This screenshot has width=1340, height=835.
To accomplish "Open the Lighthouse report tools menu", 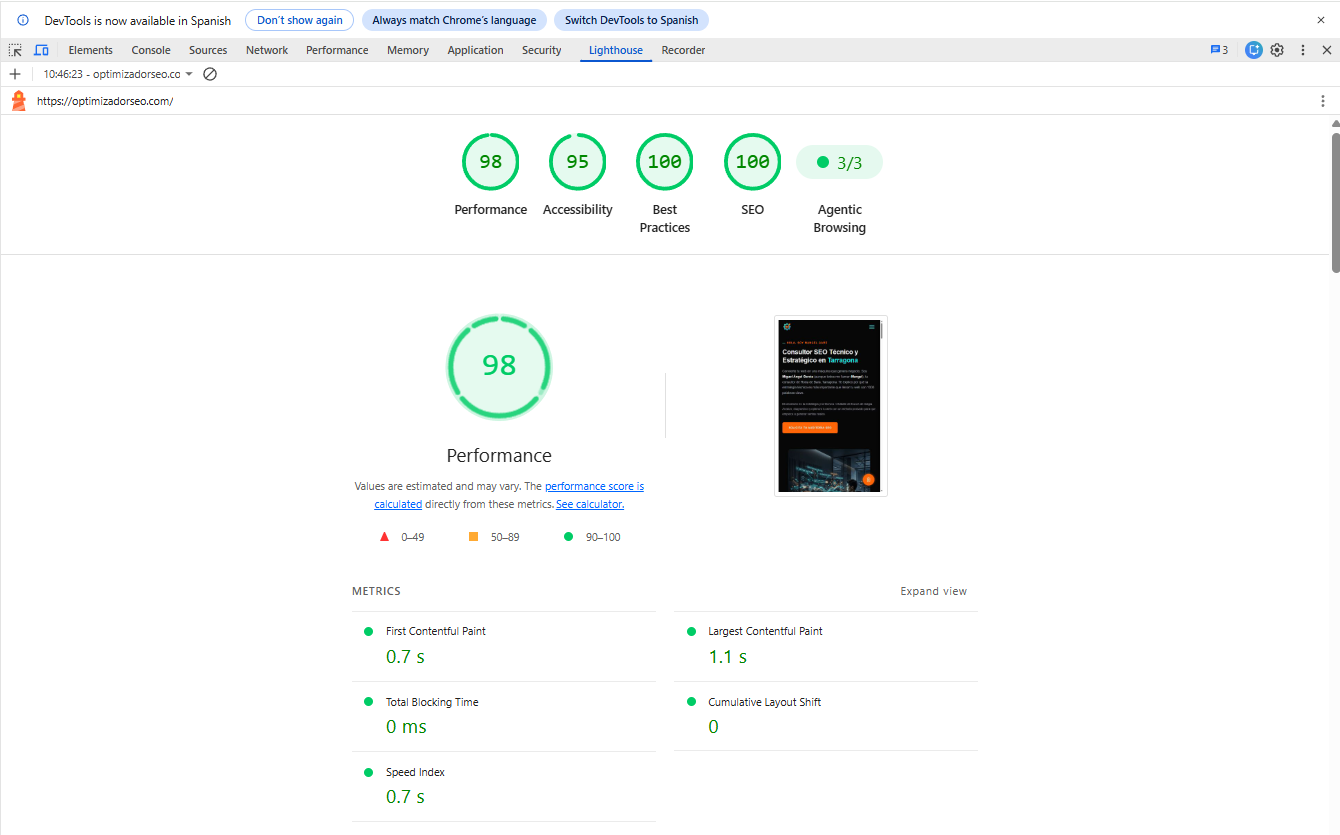I will pos(1323,101).
